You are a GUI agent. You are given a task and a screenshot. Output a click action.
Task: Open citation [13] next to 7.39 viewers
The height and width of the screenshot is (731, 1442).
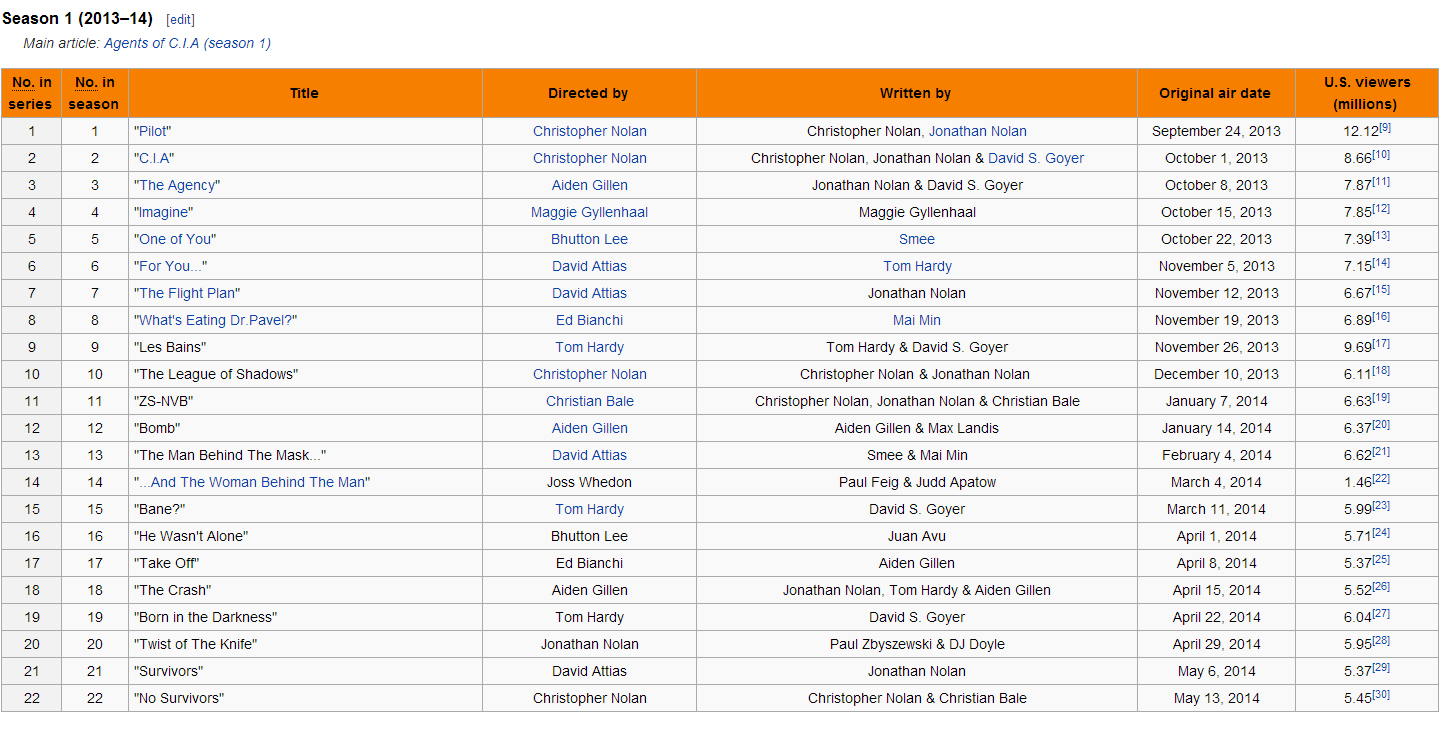[x=1381, y=236]
